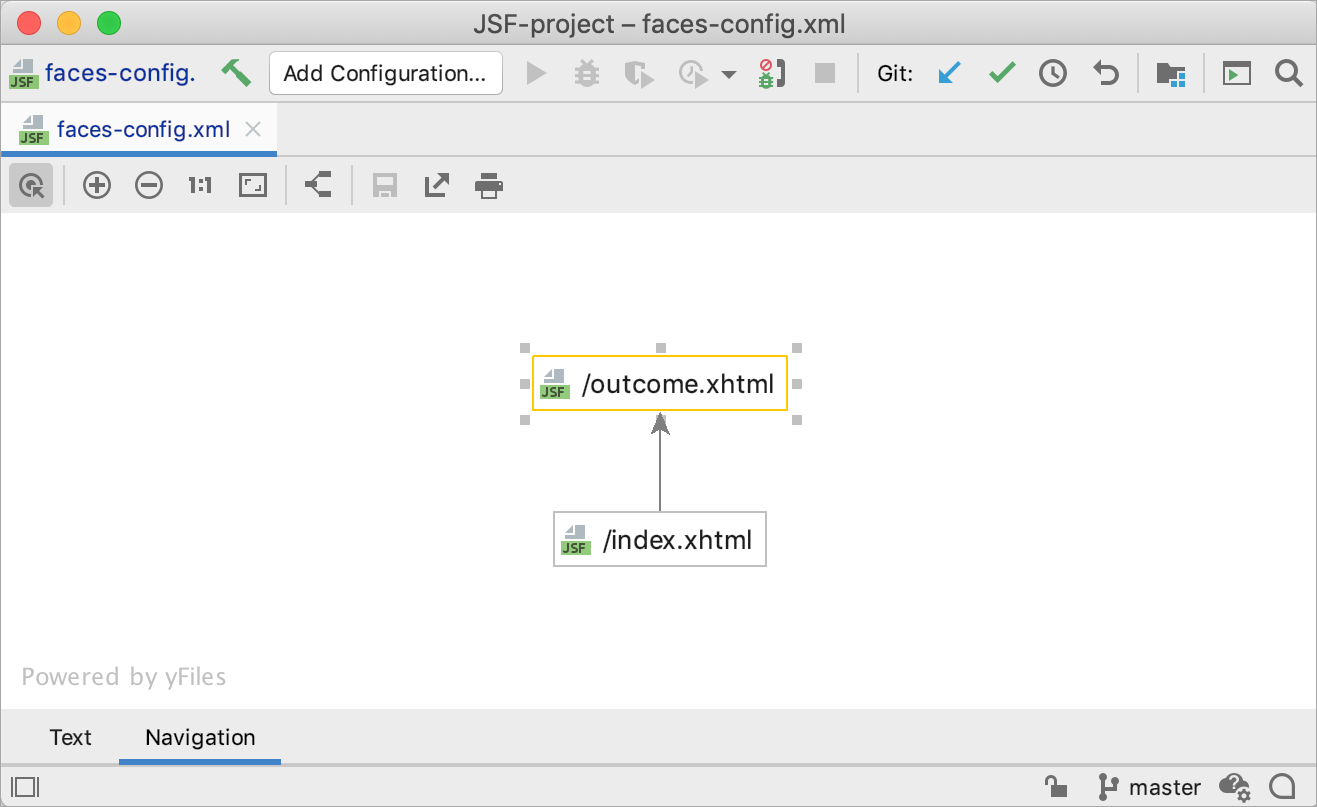
Task: Apply the diagram layout icon
Action: pos(318,185)
